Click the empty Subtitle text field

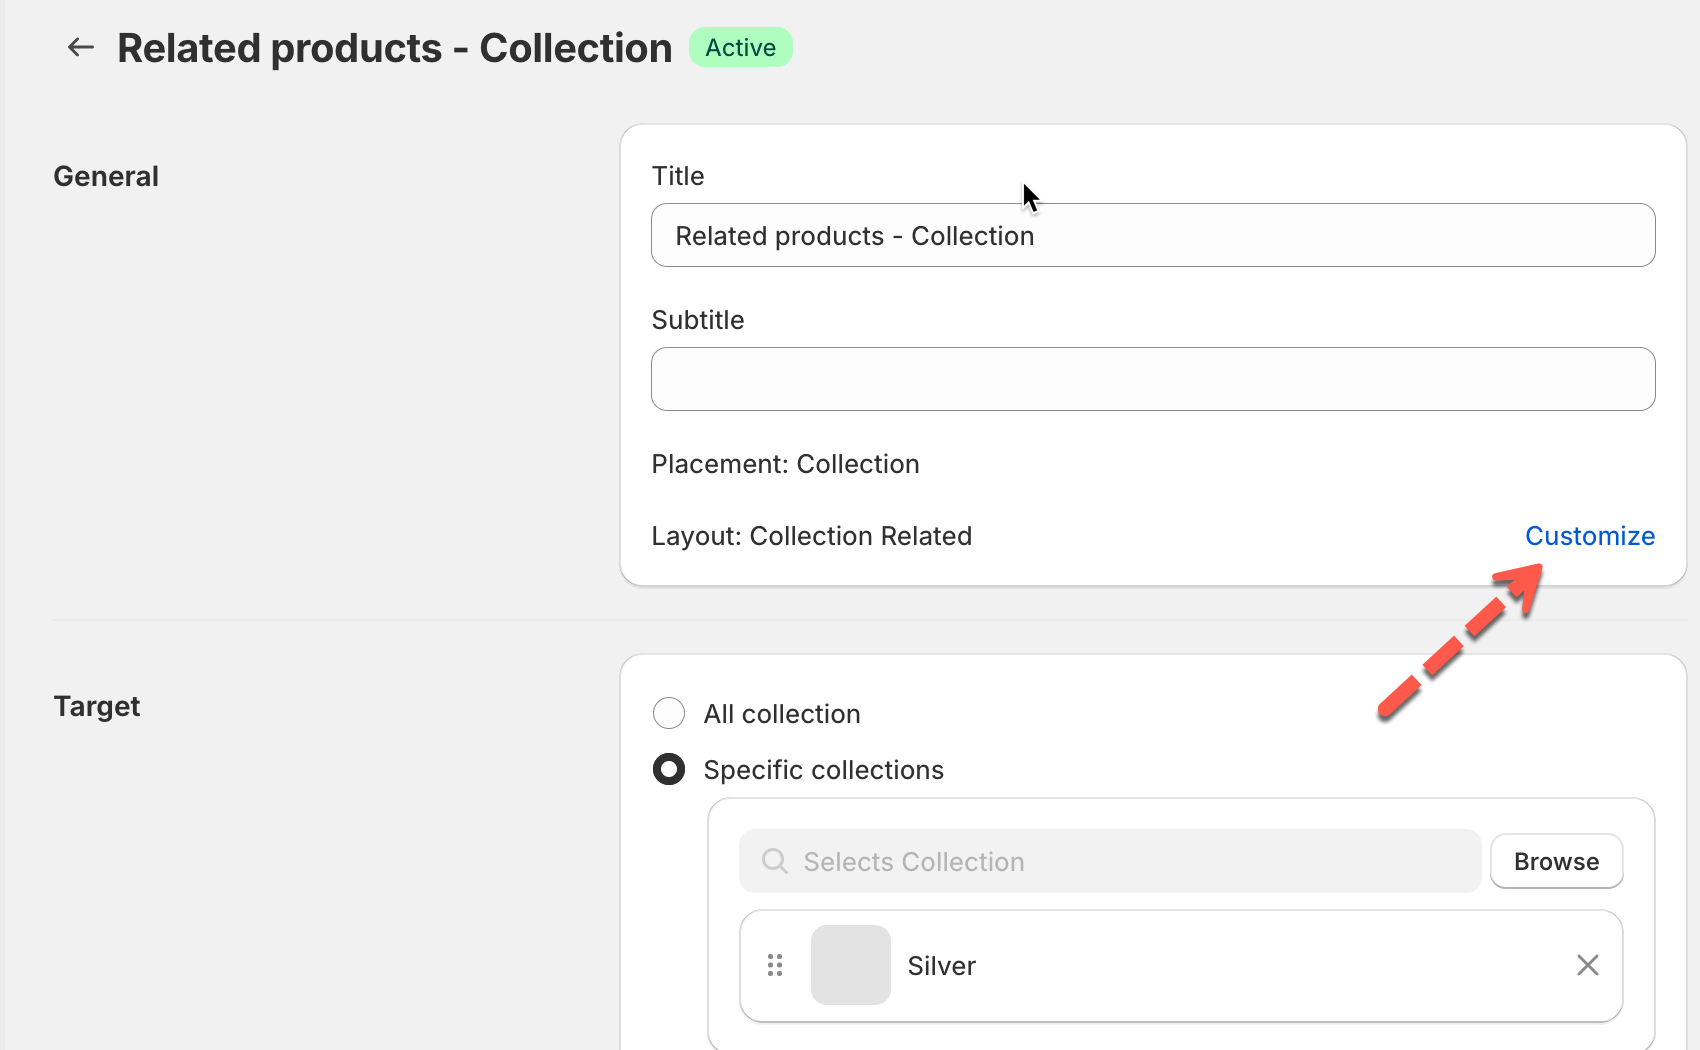pyautogui.click(x=1152, y=379)
